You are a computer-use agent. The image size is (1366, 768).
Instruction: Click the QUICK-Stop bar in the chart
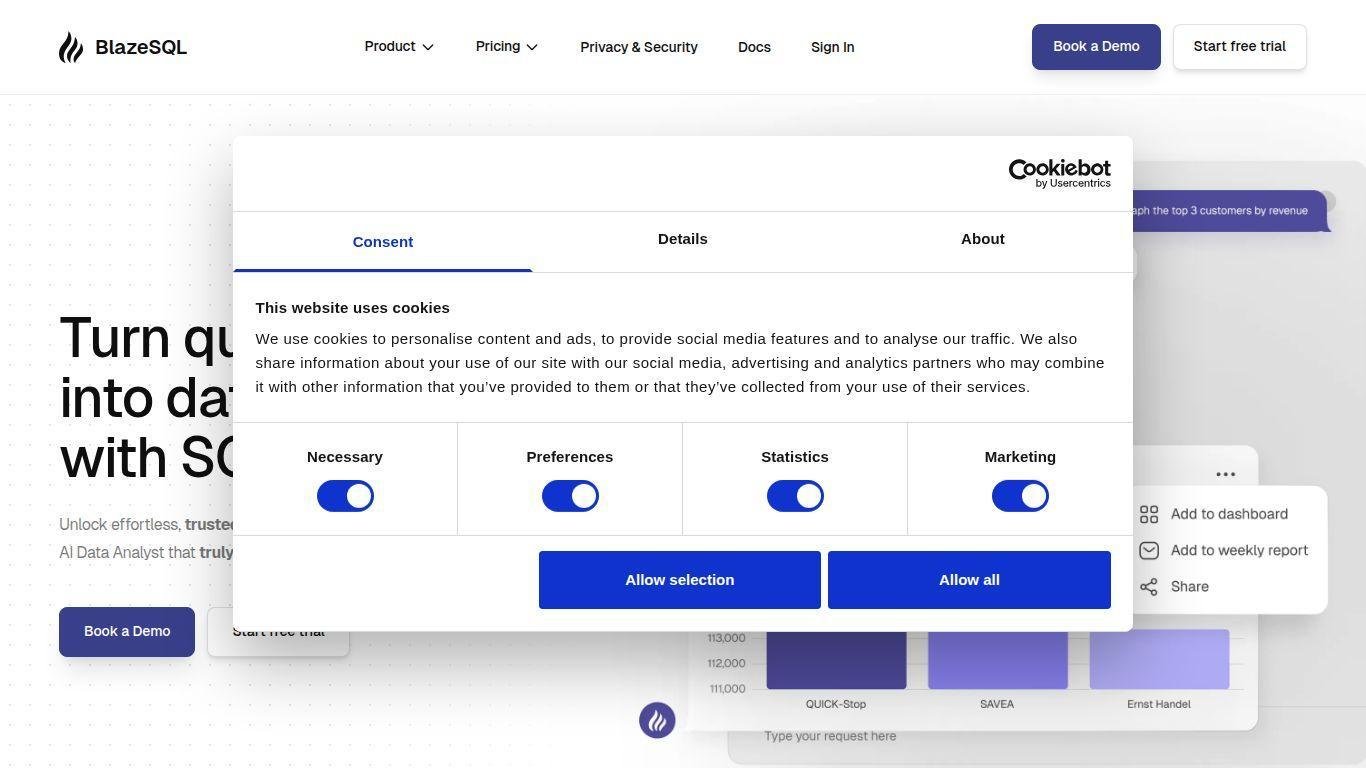[836, 660]
